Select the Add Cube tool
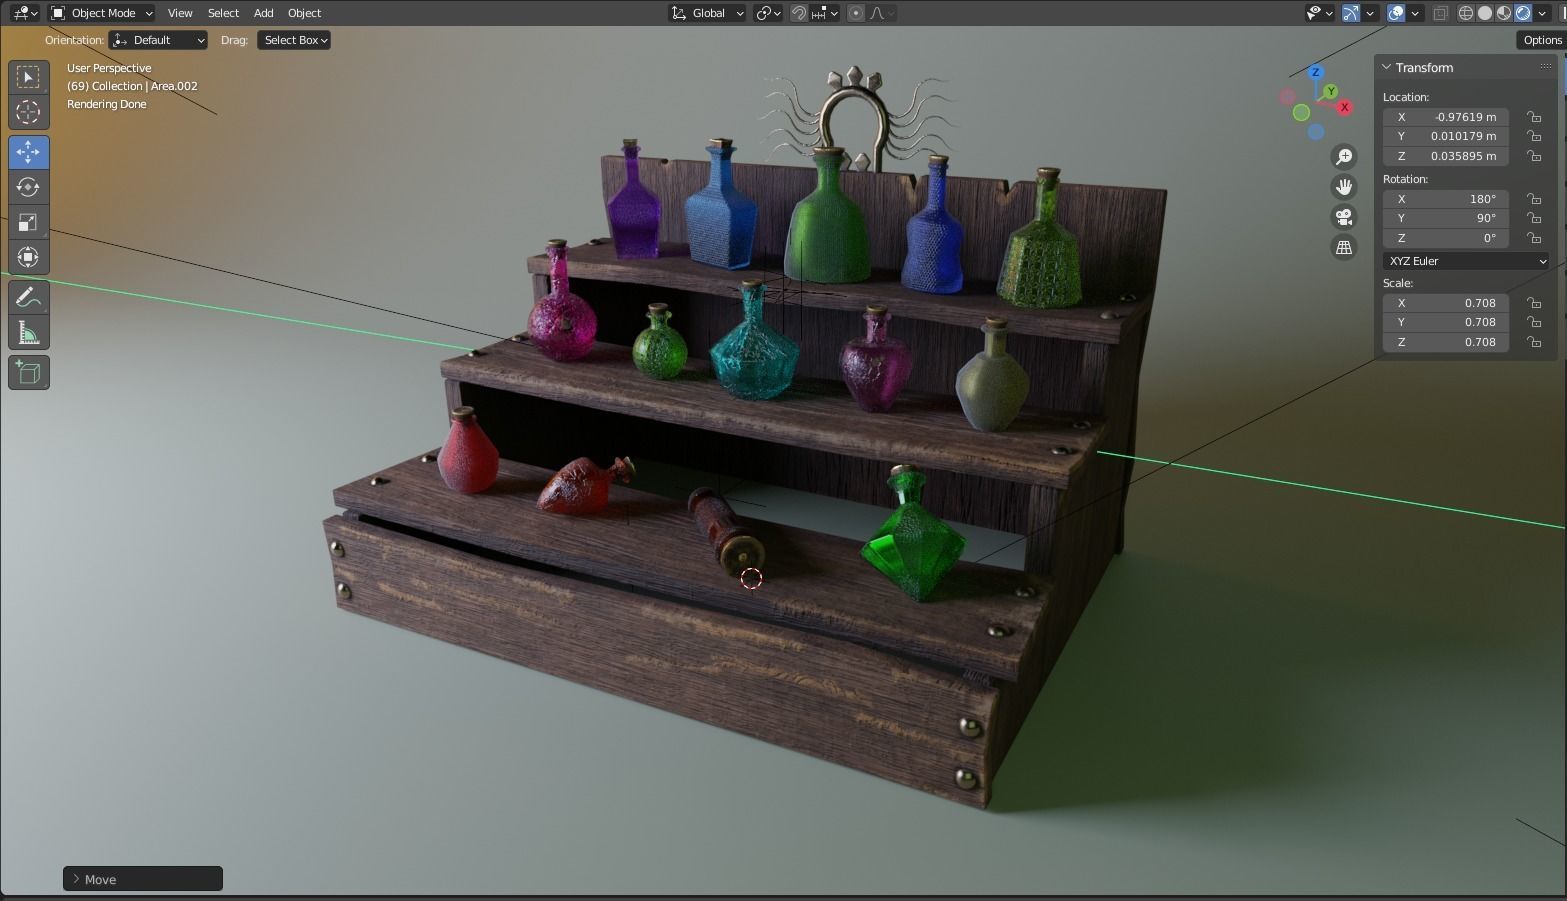This screenshot has width=1567, height=901. click(x=28, y=372)
